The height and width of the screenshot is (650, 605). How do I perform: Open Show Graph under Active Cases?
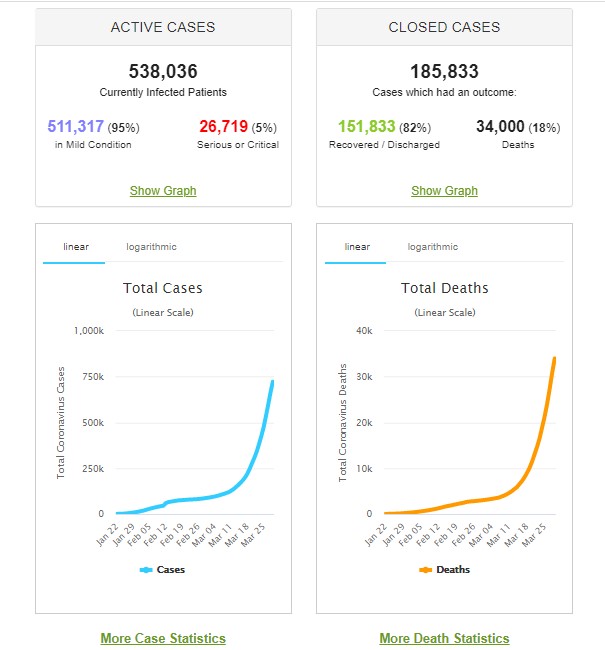point(163,191)
